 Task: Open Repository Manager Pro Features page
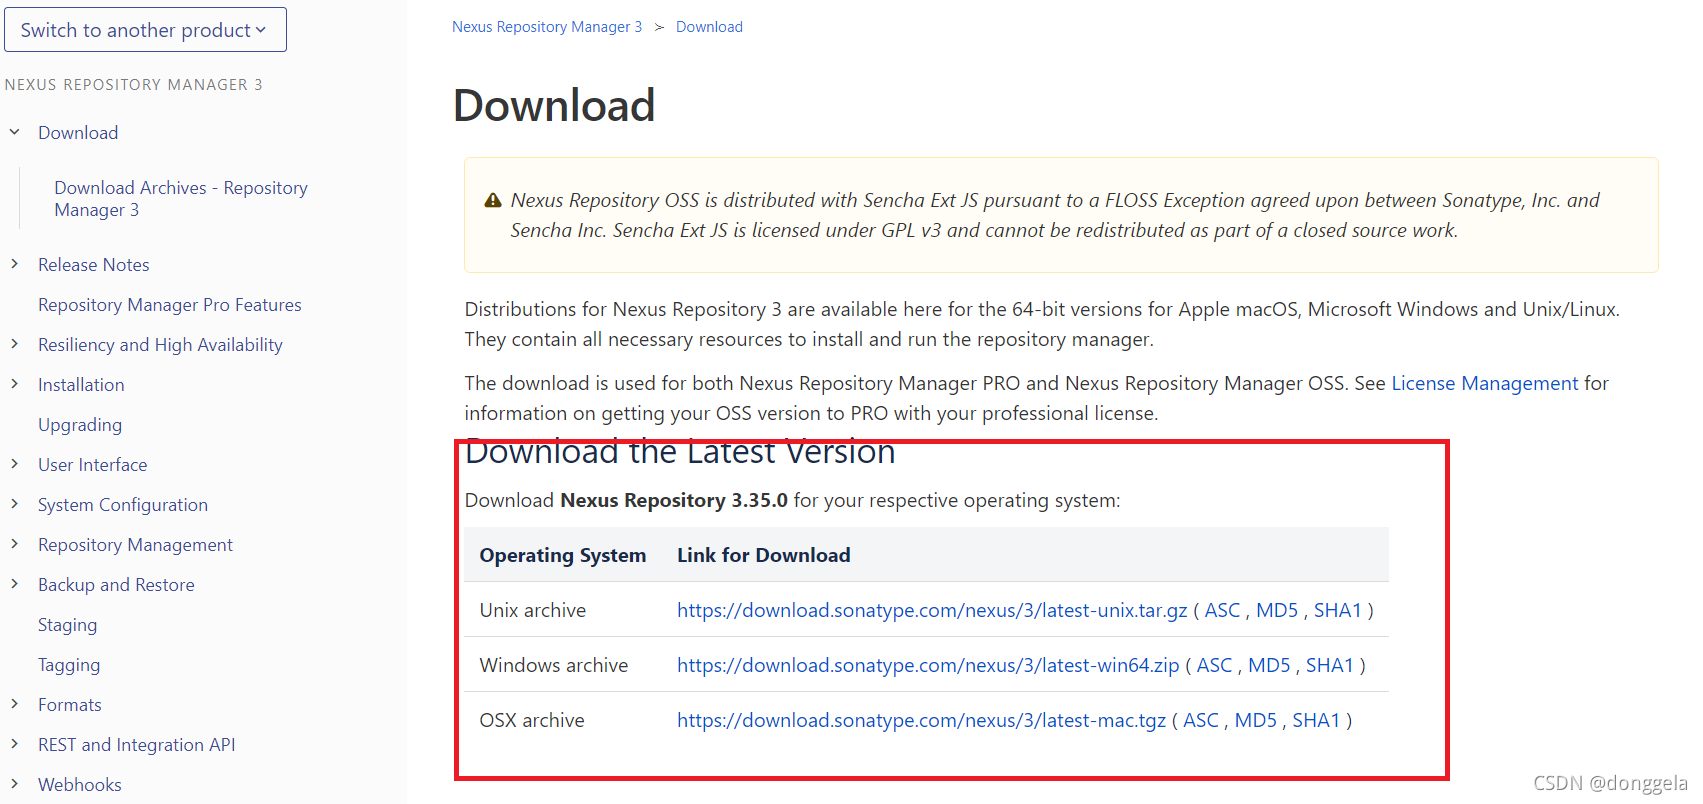(x=170, y=305)
